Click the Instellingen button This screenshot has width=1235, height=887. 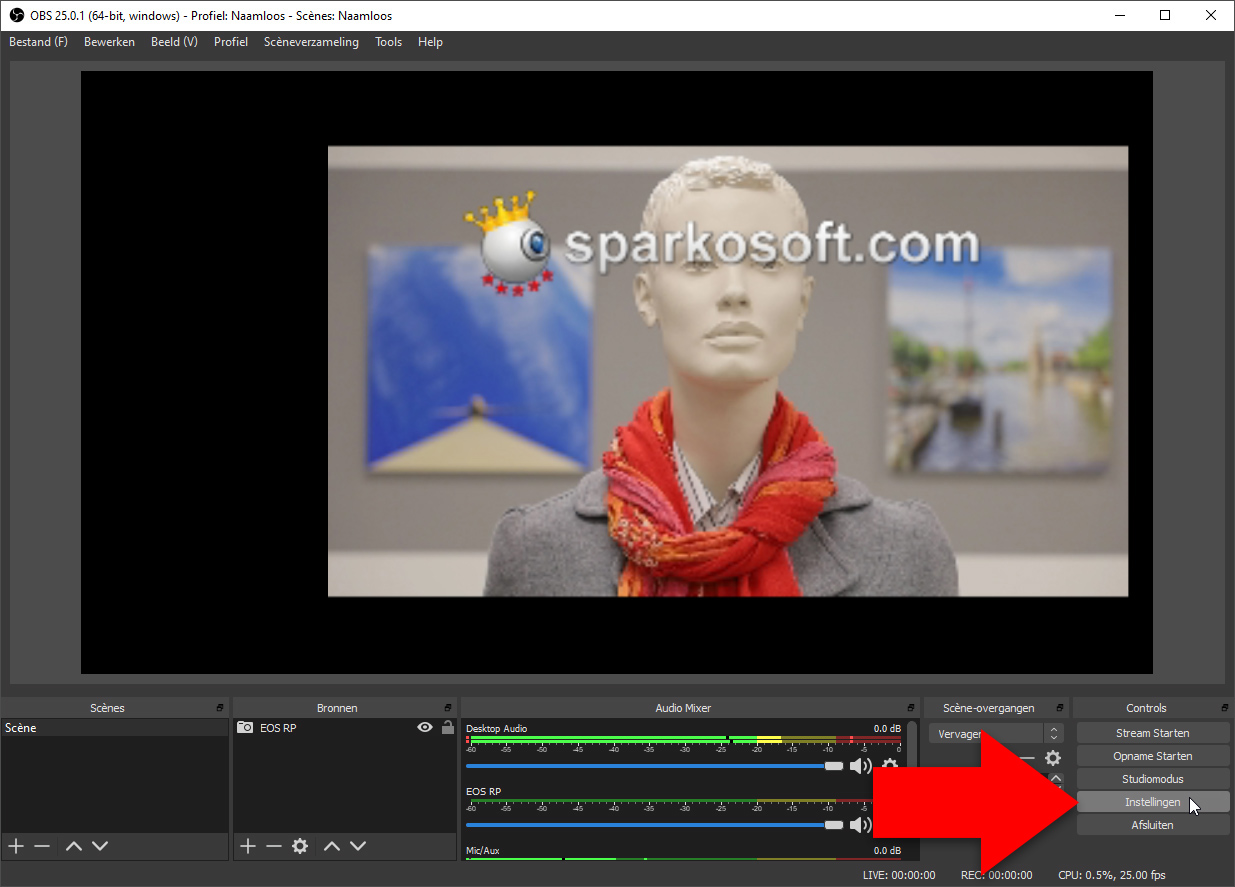coord(1152,802)
